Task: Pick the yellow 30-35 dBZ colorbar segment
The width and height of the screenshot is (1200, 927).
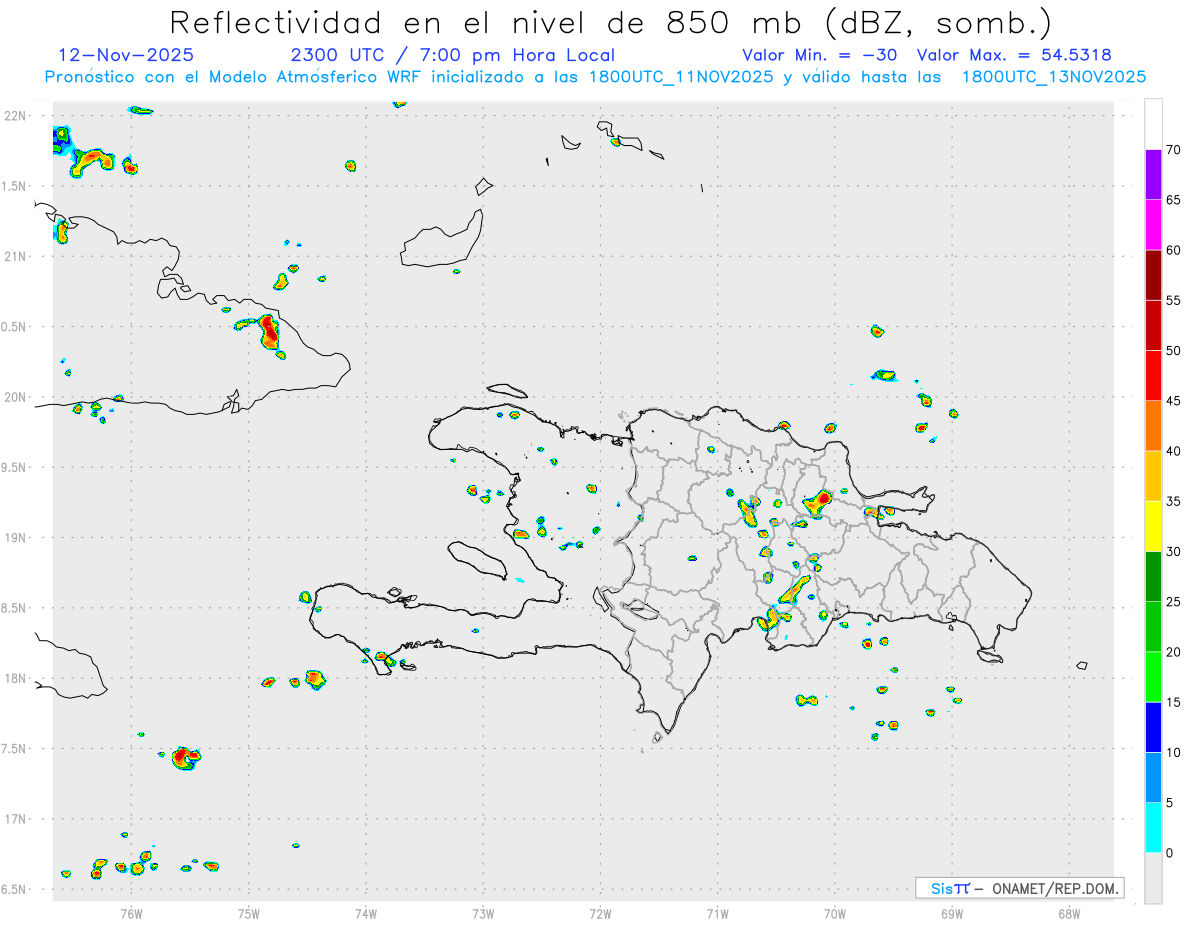Action: pos(1153,526)
